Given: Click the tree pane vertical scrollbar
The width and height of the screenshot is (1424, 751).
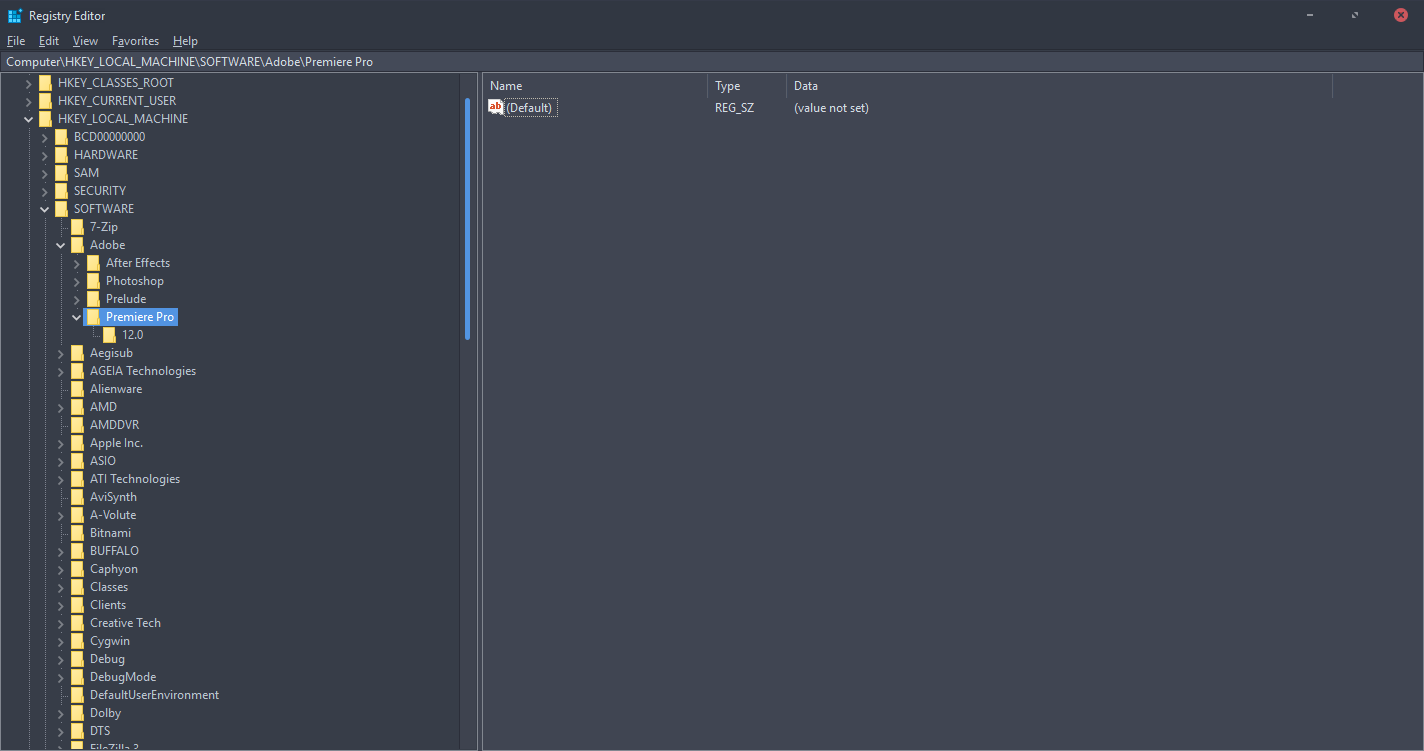Looking at the screenshot, I should pyautogui.click(x=467, y=218).
